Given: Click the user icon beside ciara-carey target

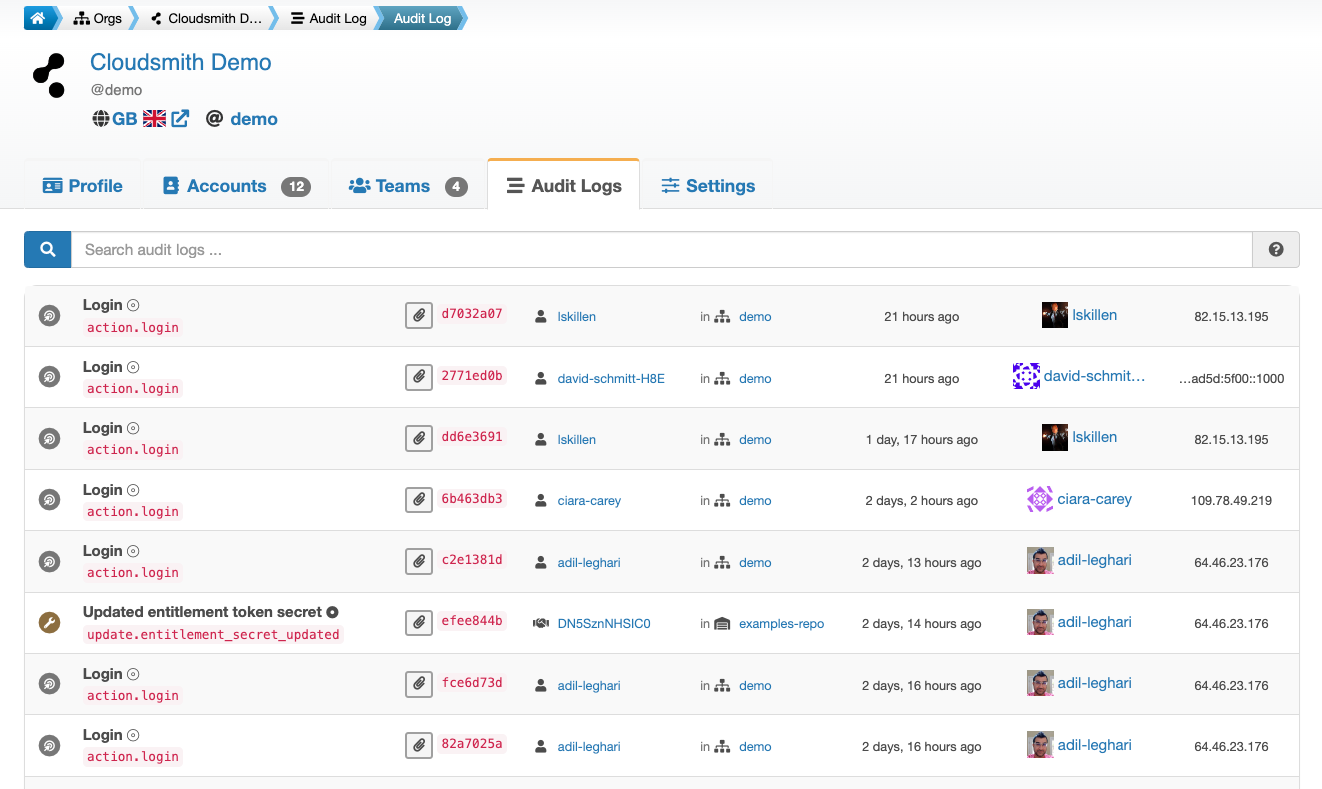Looking at the screenshot, I should pyautogui.click(x=541, y=501).
